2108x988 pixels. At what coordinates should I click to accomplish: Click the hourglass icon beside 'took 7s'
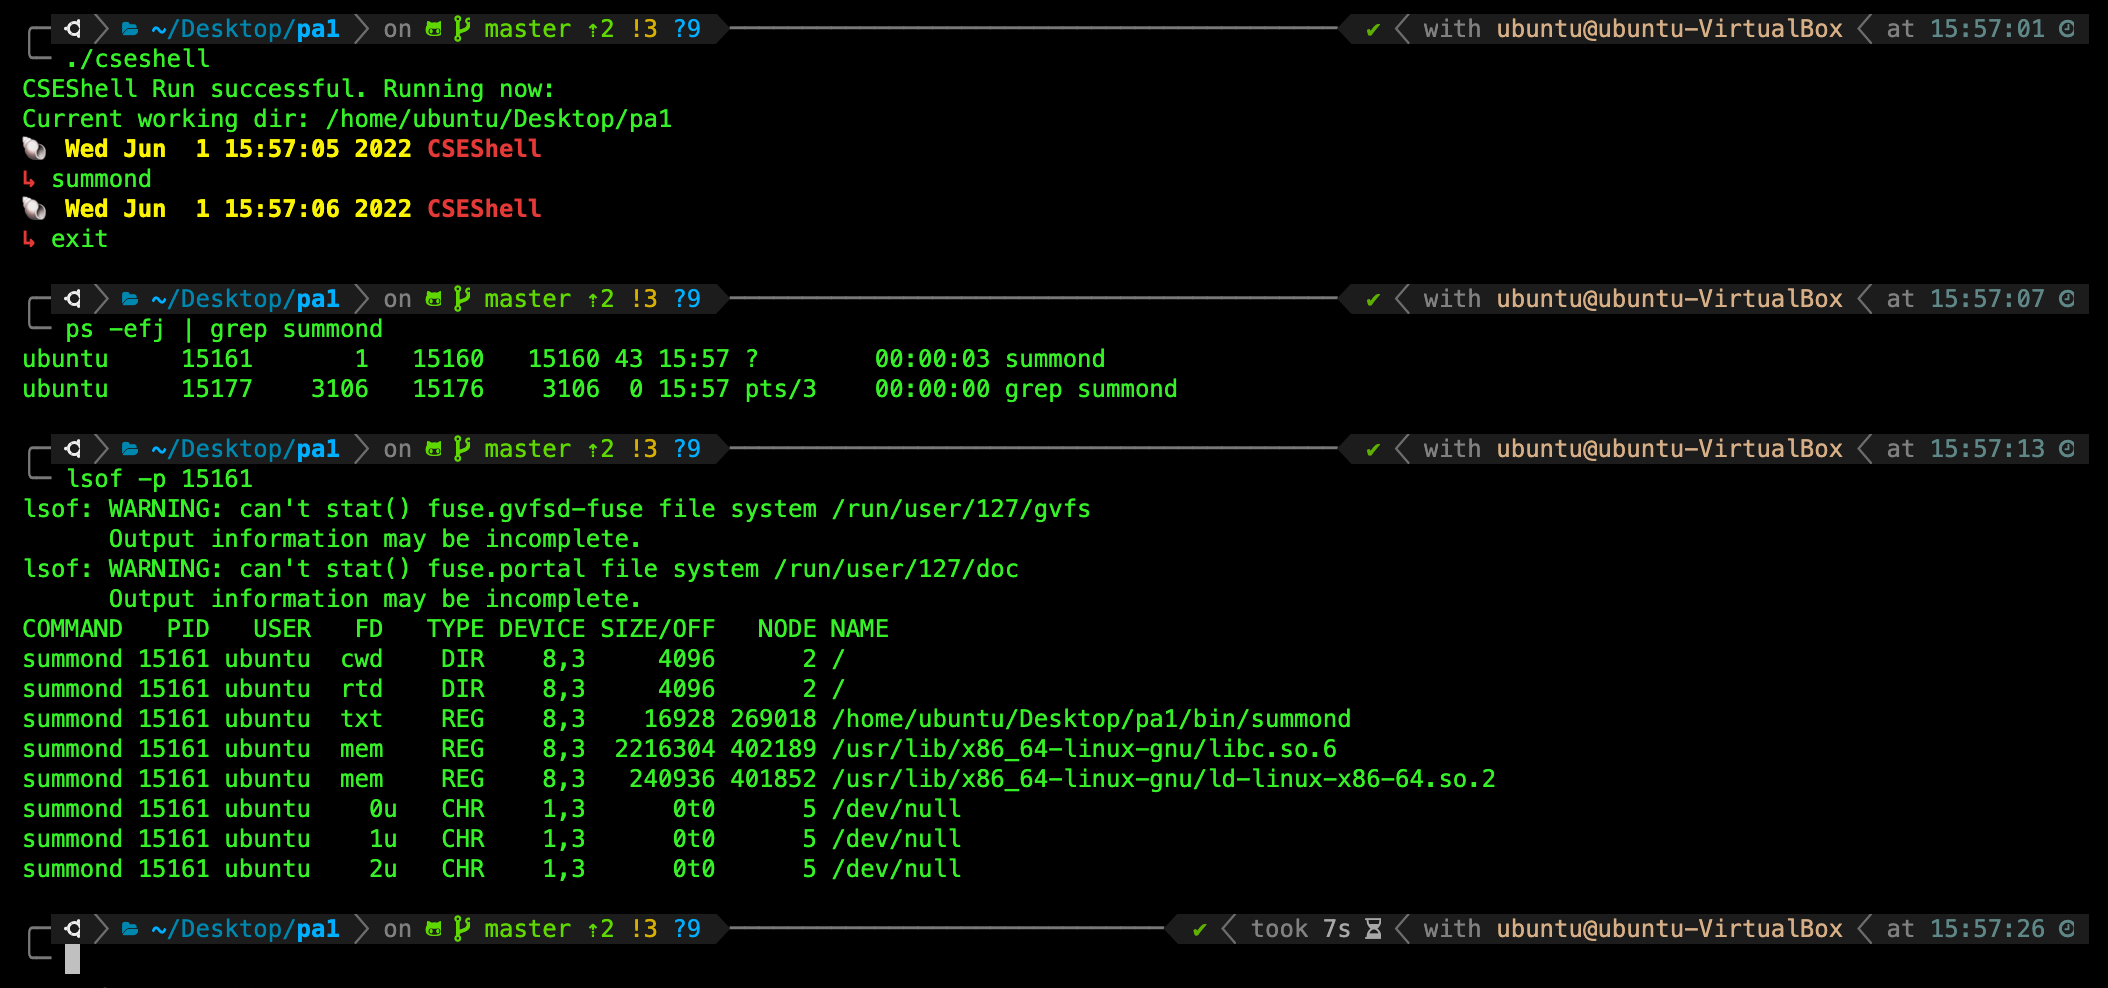[1373, 929]
